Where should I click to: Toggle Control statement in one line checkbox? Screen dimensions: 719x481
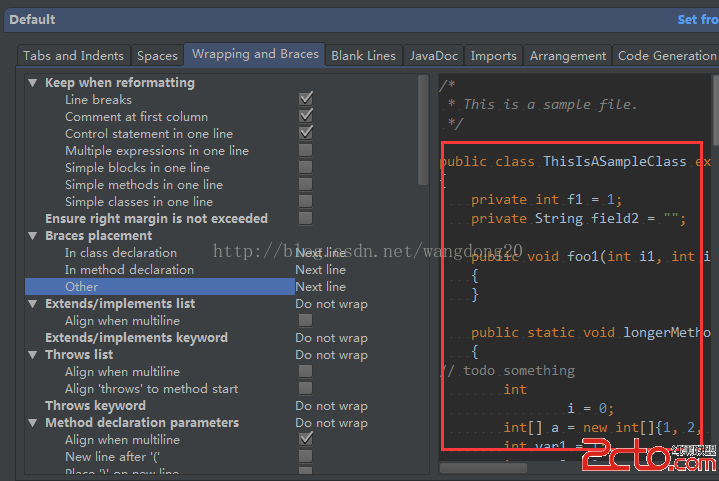tap(306, 133)
